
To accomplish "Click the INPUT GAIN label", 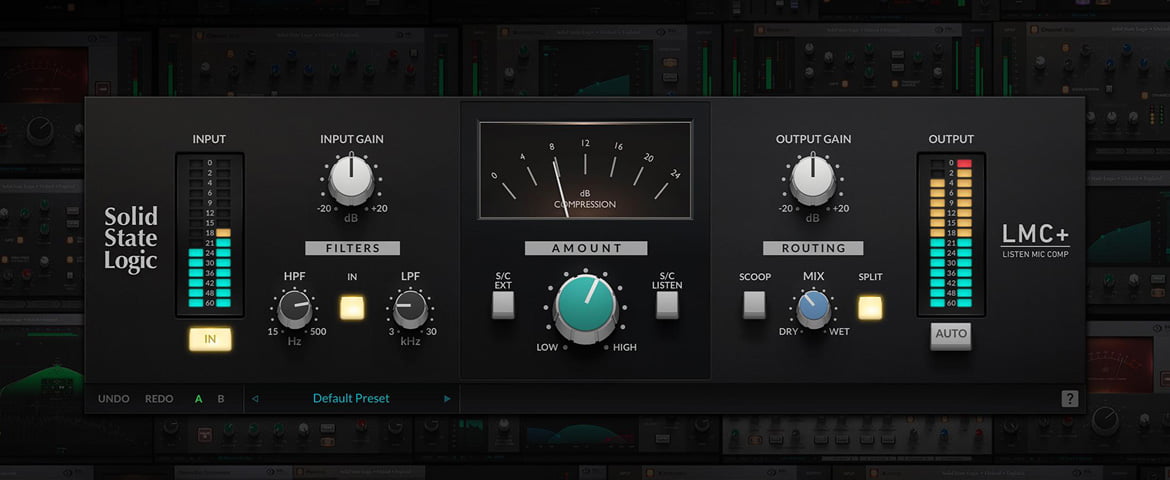I will pos(351,139).
